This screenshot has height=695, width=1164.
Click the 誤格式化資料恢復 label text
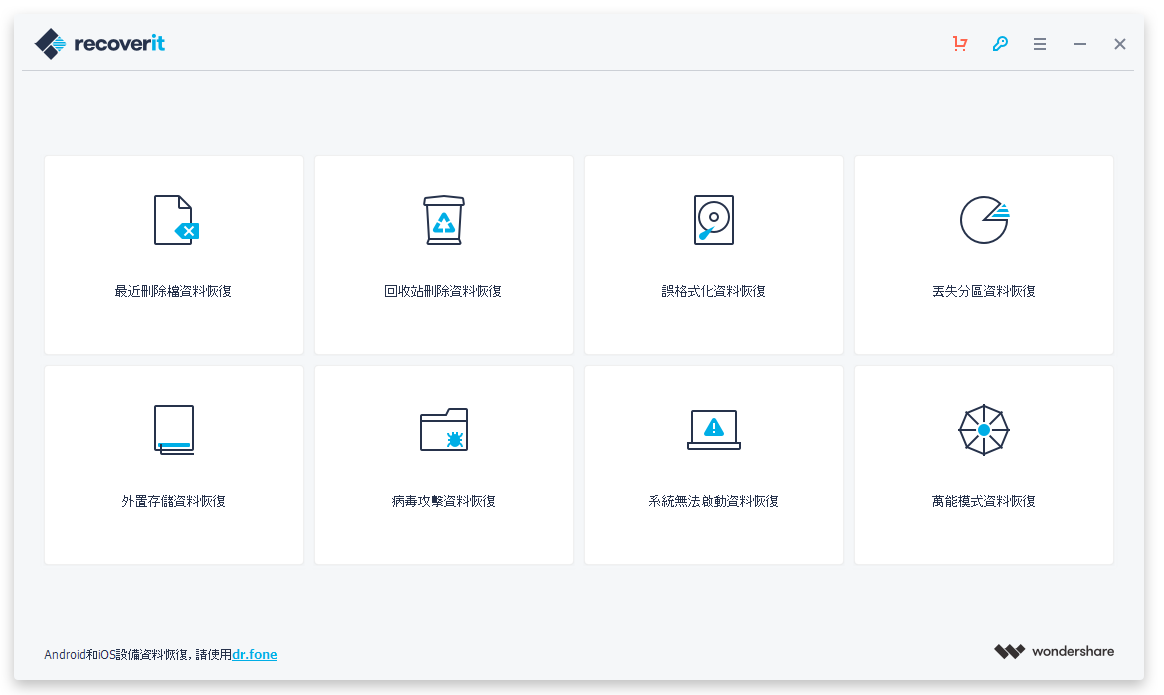713,293
